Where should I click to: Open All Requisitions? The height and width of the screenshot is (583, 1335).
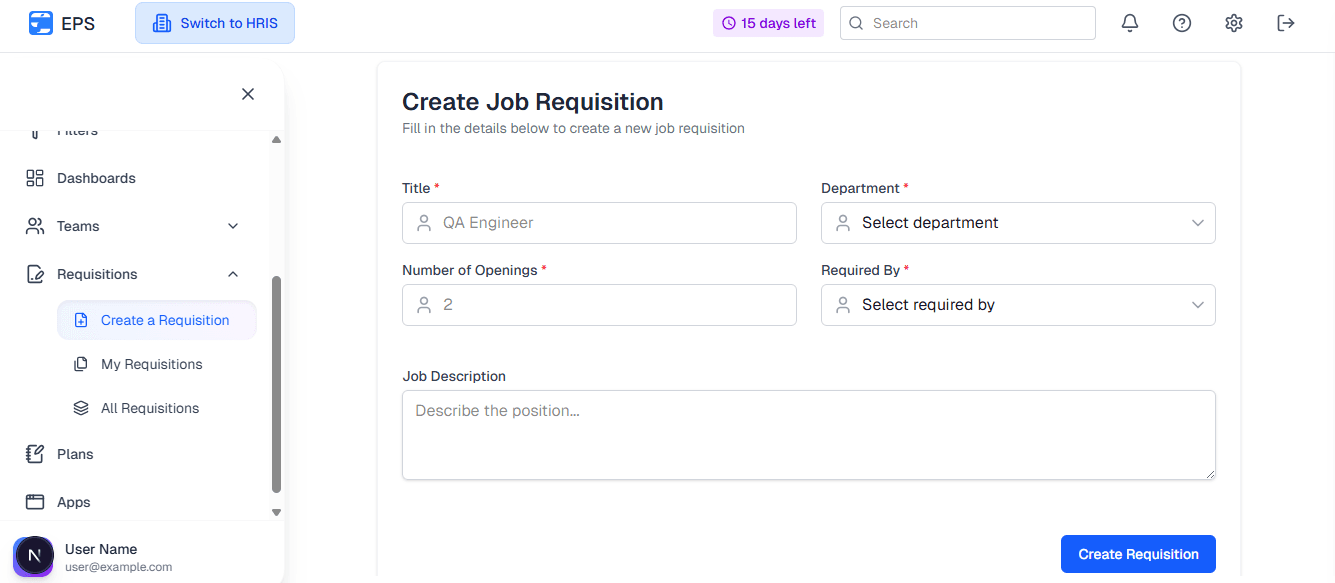click(157, 408)
